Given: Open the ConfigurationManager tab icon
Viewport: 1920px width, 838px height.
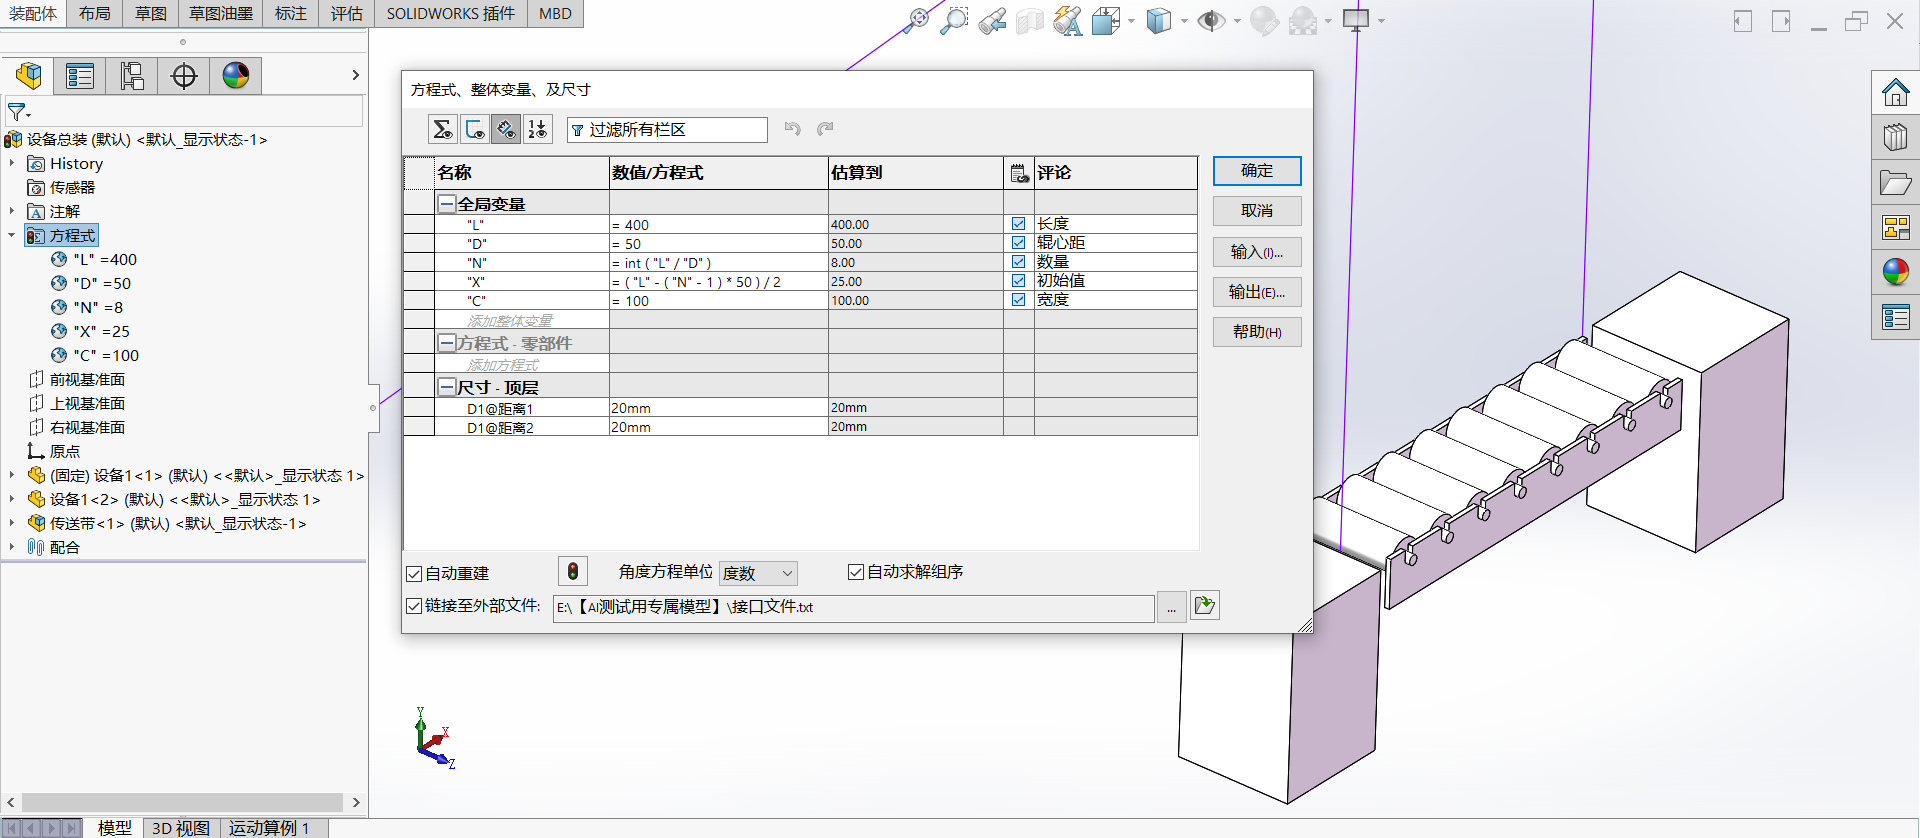Looking at the screenshot, I should point(132,76).
